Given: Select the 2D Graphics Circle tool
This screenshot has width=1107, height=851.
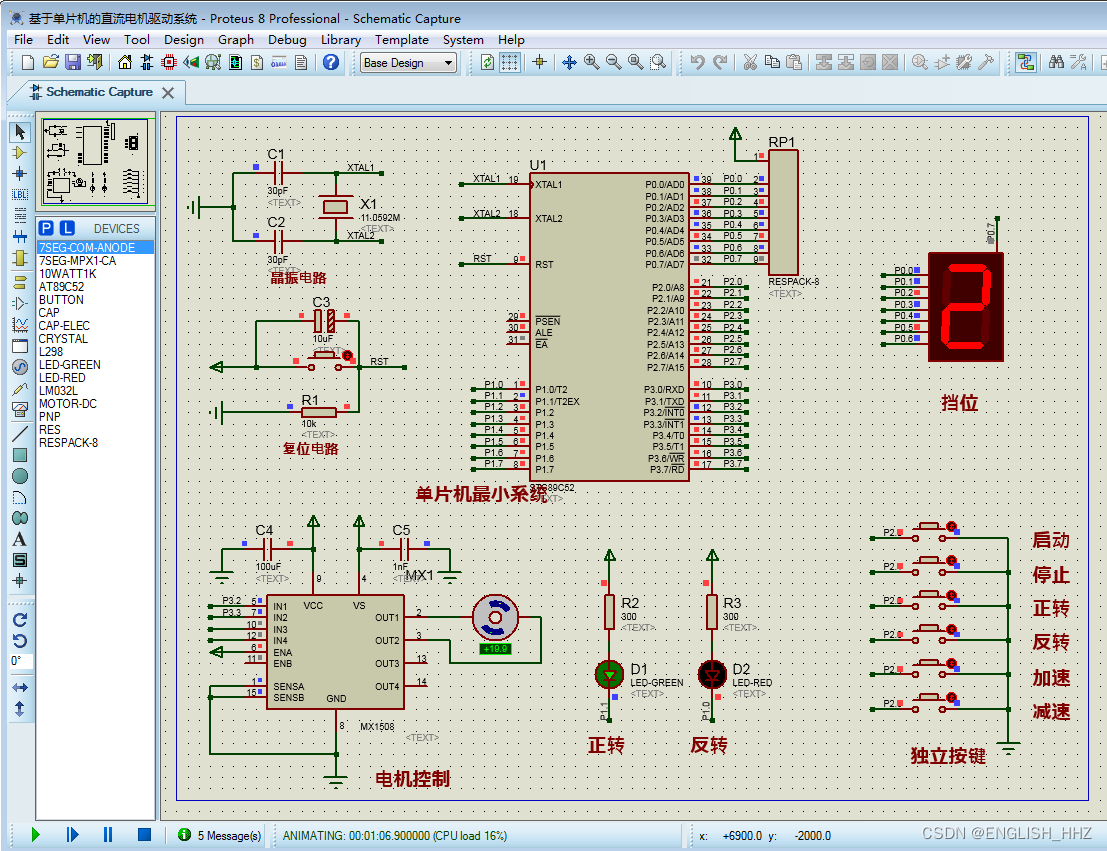Looking at the screenshot, I should point(20,476).
